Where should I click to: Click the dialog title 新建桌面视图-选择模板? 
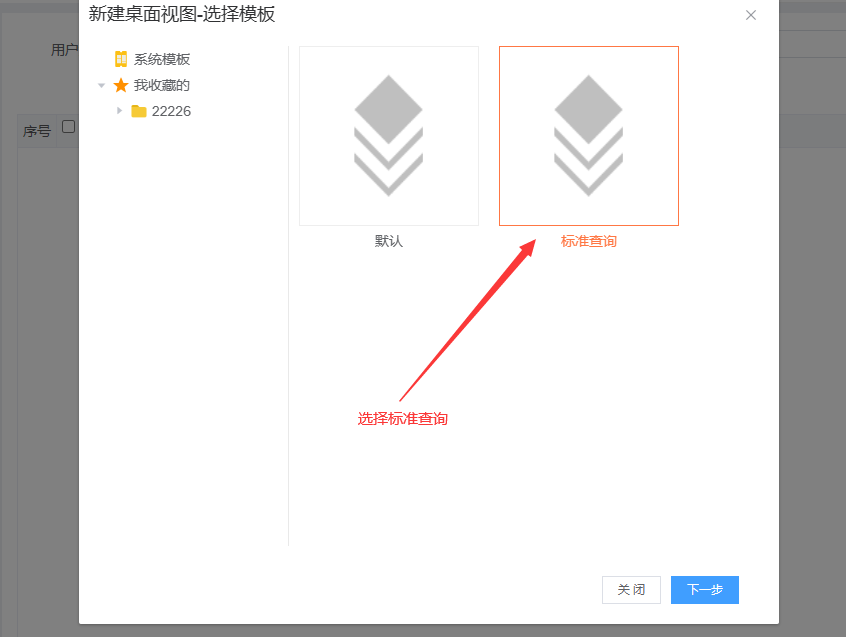(182, 15)
